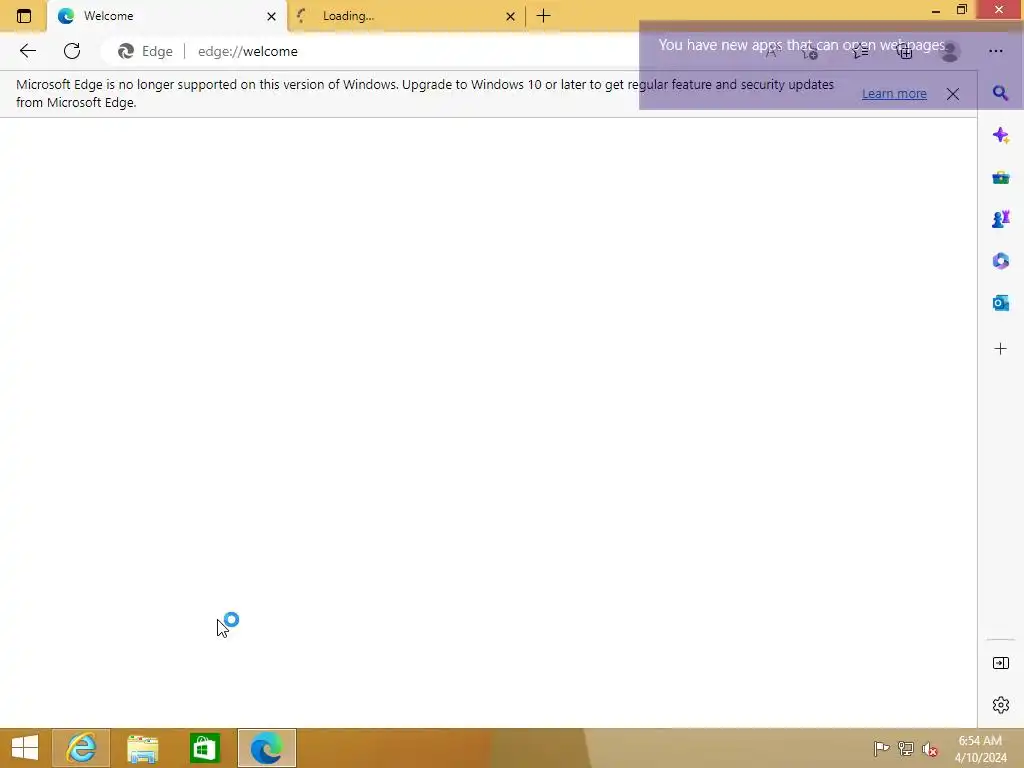
Task: Add a sidebar app with plus
Action: 1000,349
